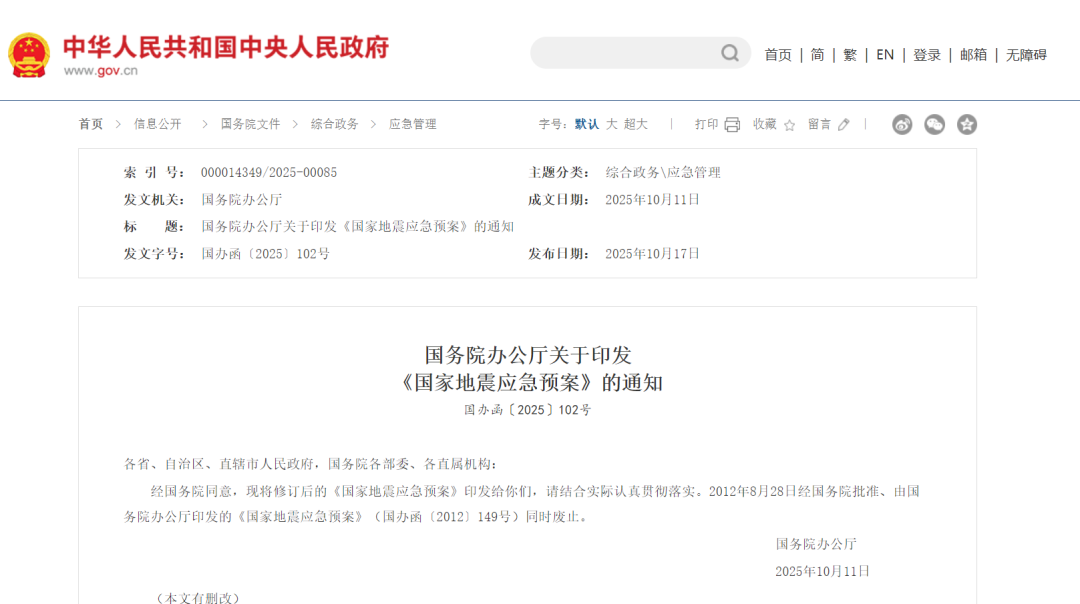Click the QZone star share icon
The height and width of the screenshot is (604, 1080).
(x=966, y=124)
